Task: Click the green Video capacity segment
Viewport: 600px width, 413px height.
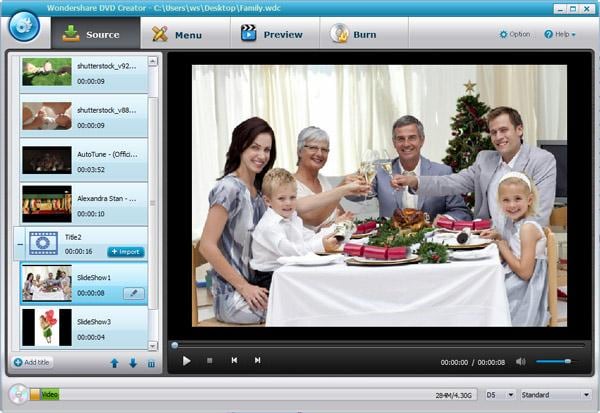Action: pos(50,395)
